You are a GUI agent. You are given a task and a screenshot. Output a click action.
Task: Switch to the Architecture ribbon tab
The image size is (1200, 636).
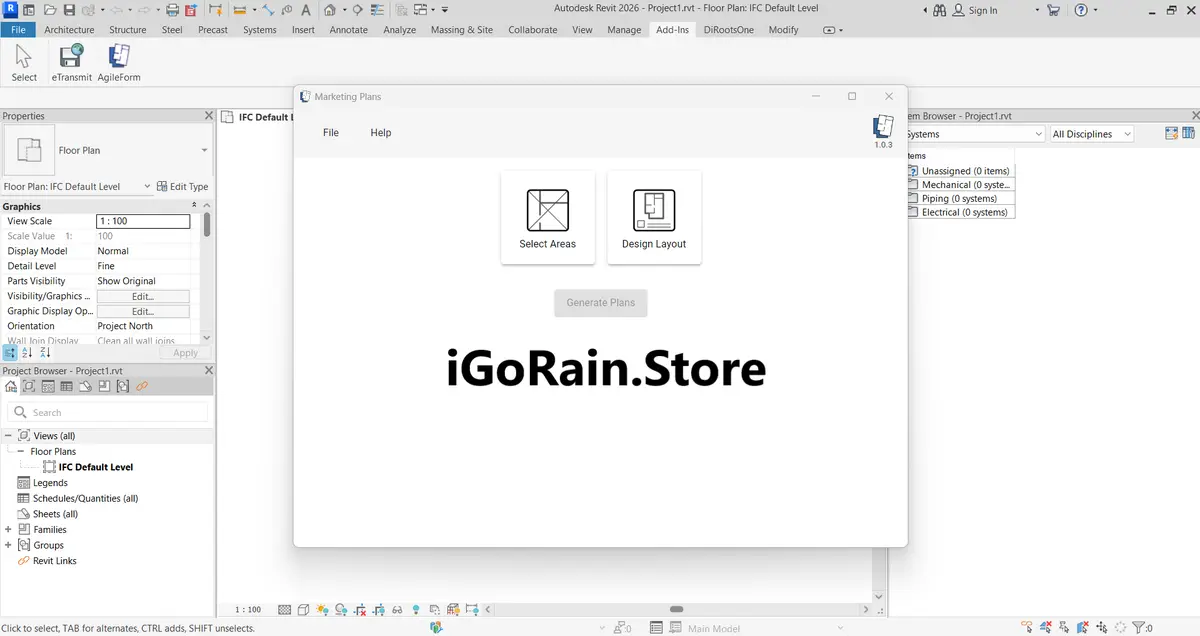(69, 30)
